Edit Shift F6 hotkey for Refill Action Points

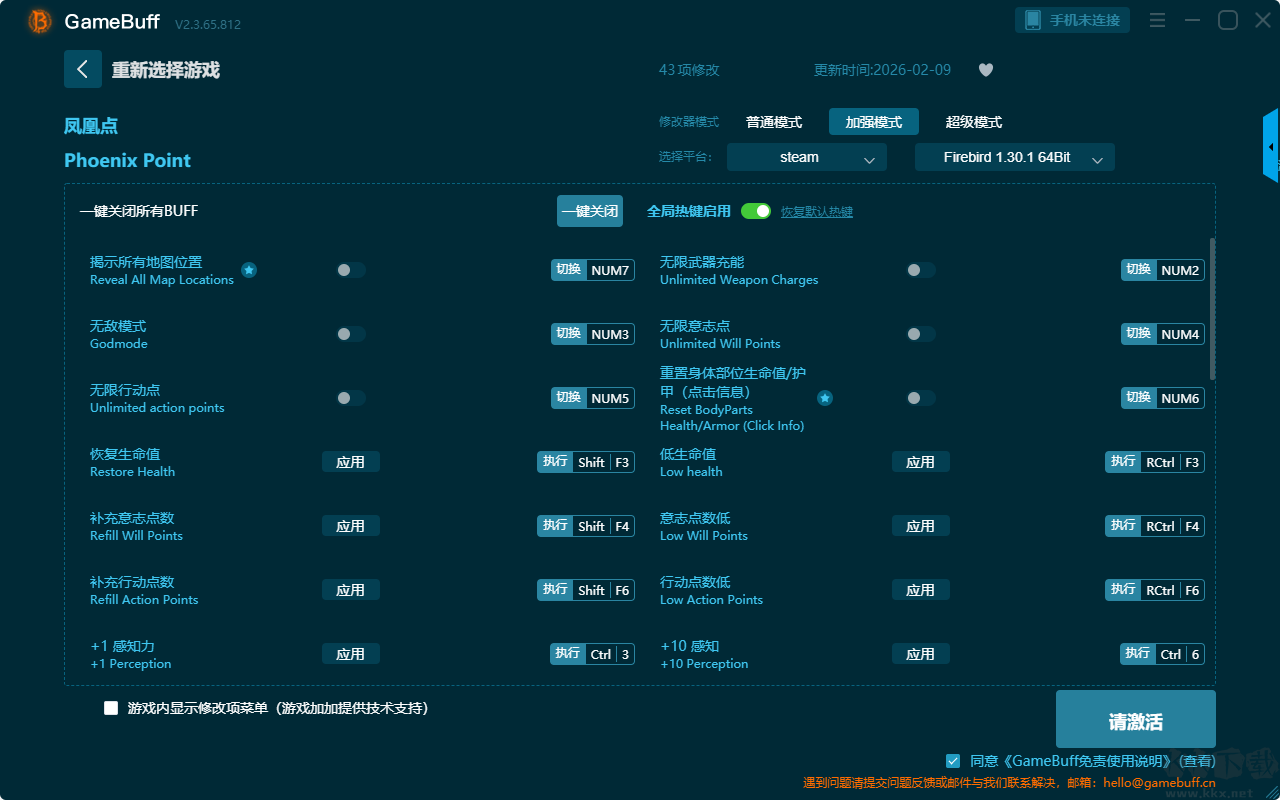click(x=586, y=590)
